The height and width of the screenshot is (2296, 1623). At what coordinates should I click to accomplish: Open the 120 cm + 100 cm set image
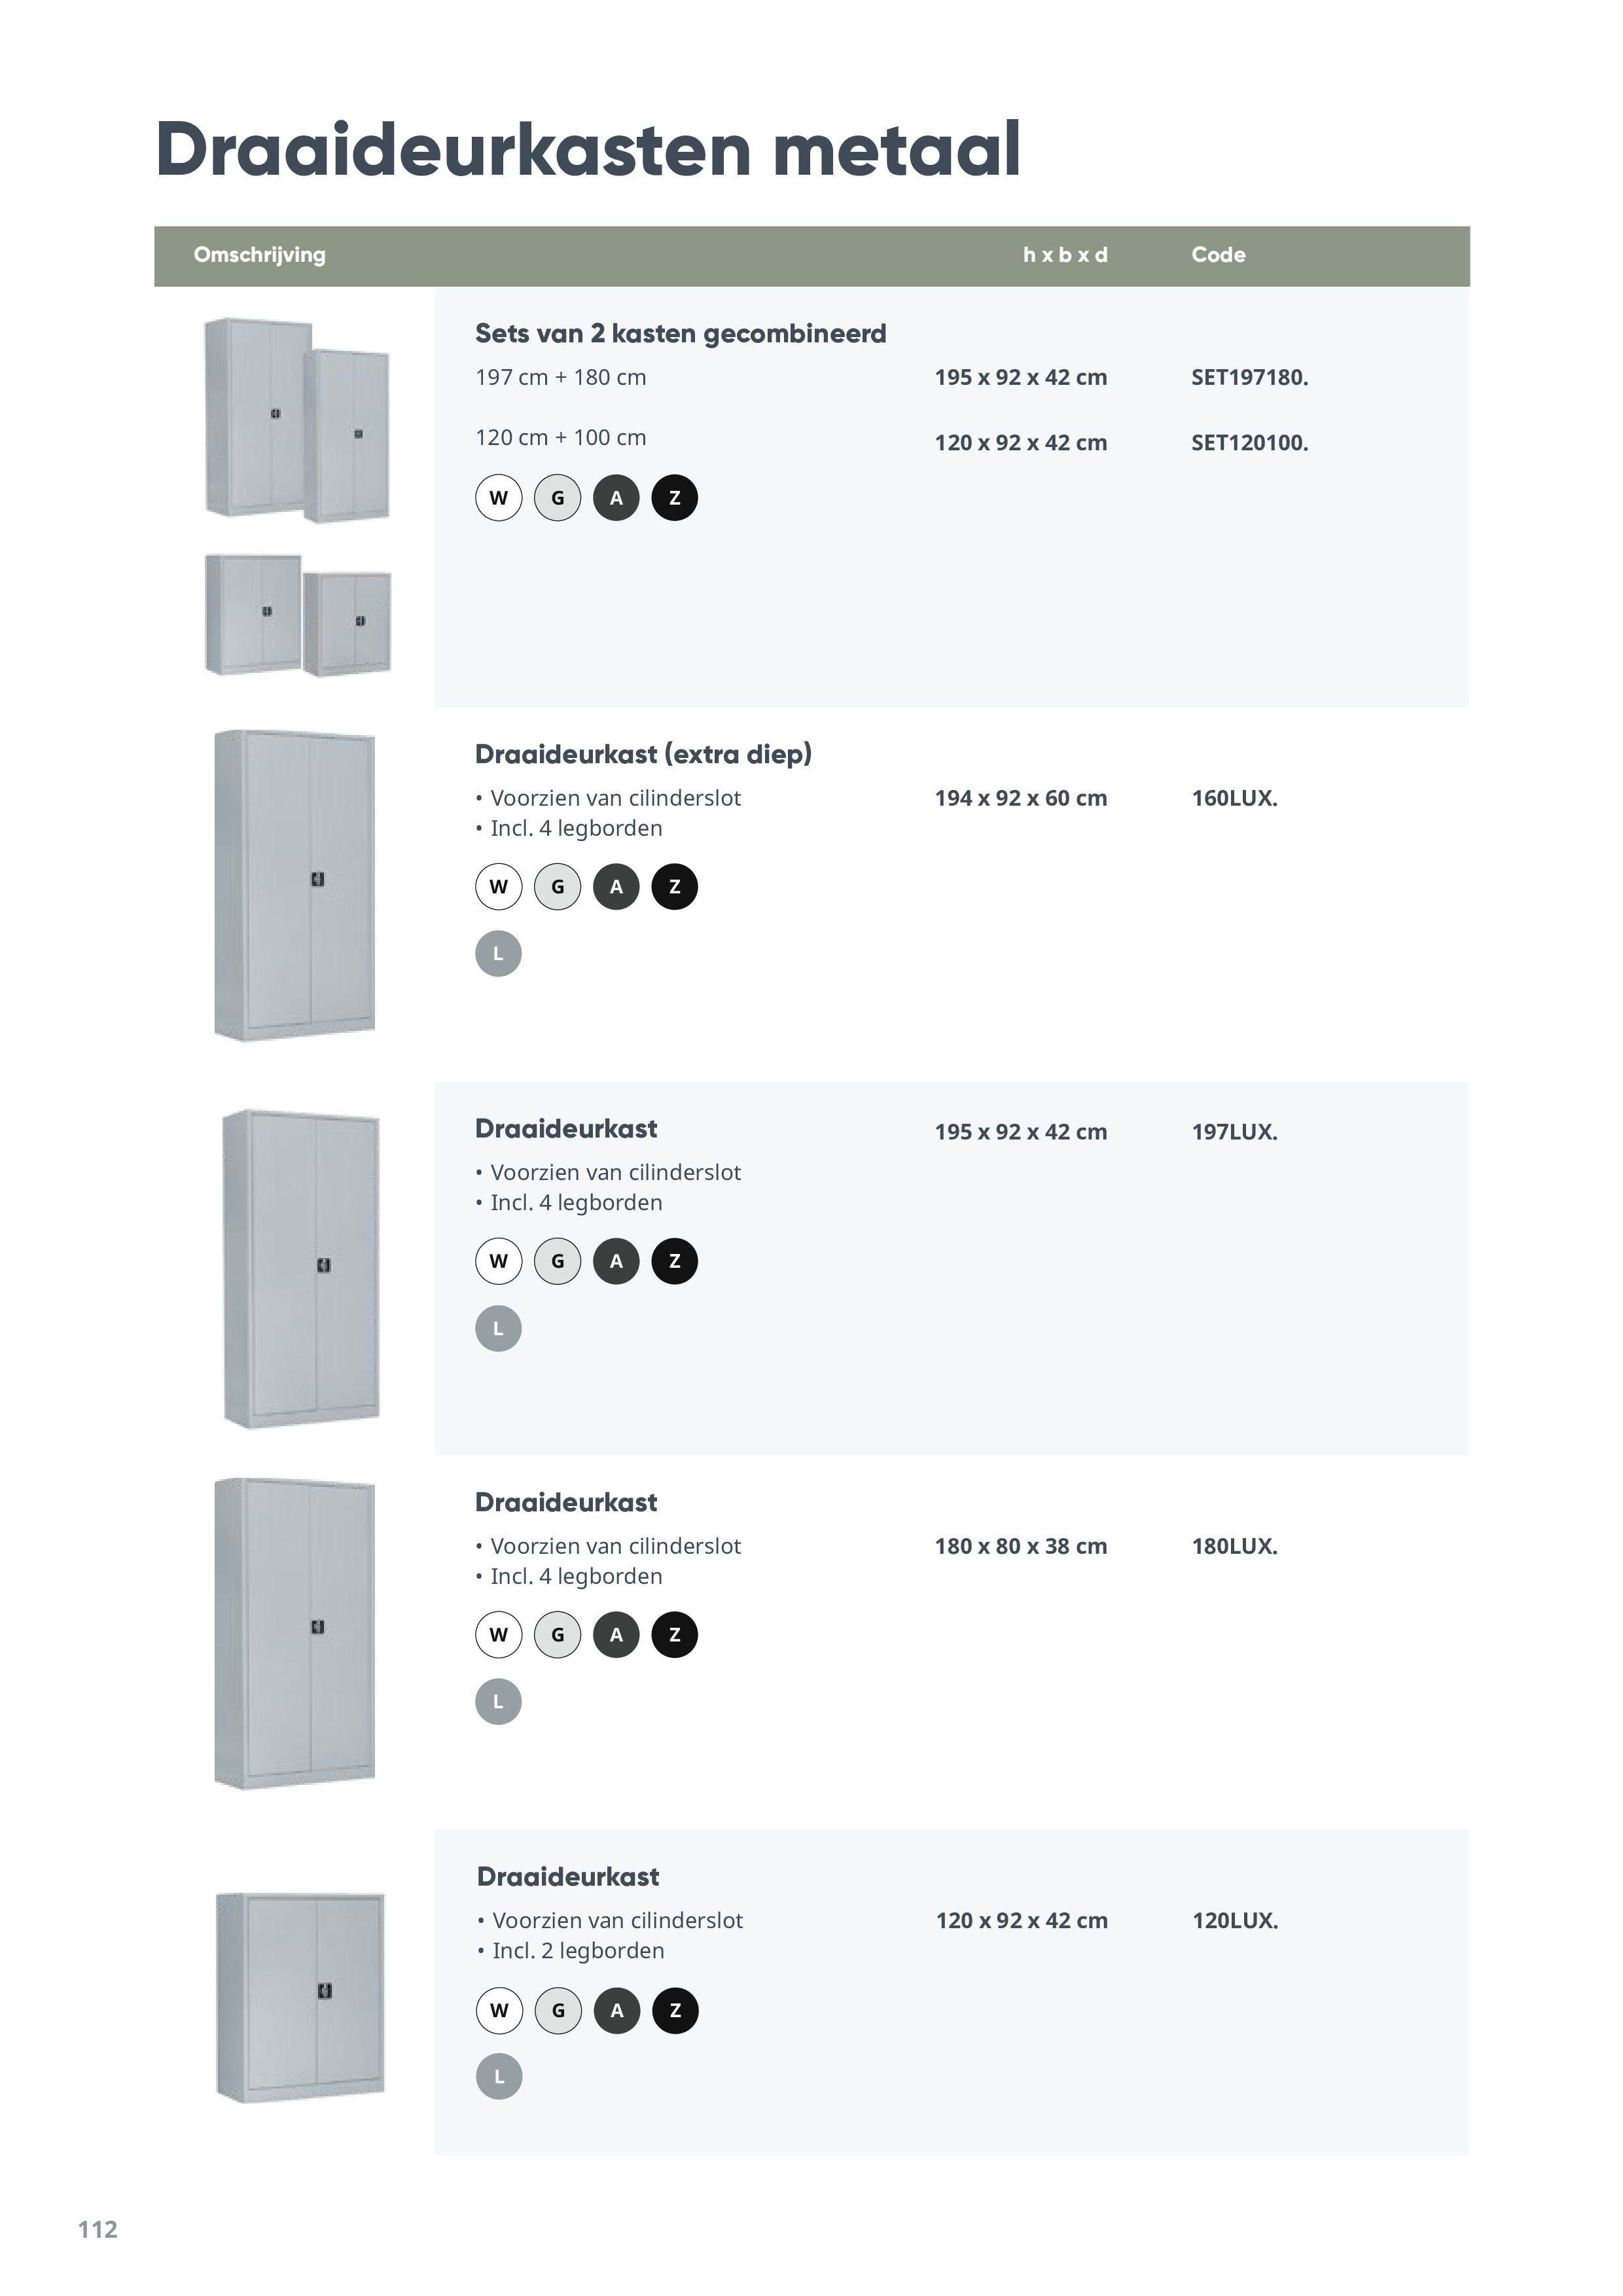(297, 615)
